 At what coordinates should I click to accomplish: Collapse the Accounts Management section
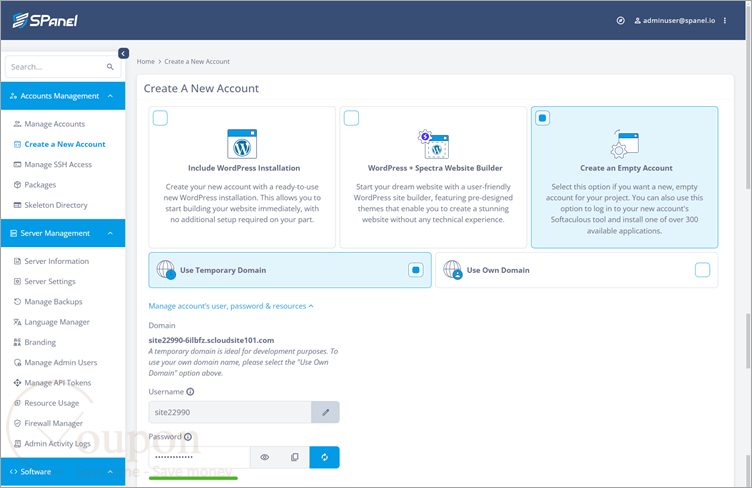point(63,96)
